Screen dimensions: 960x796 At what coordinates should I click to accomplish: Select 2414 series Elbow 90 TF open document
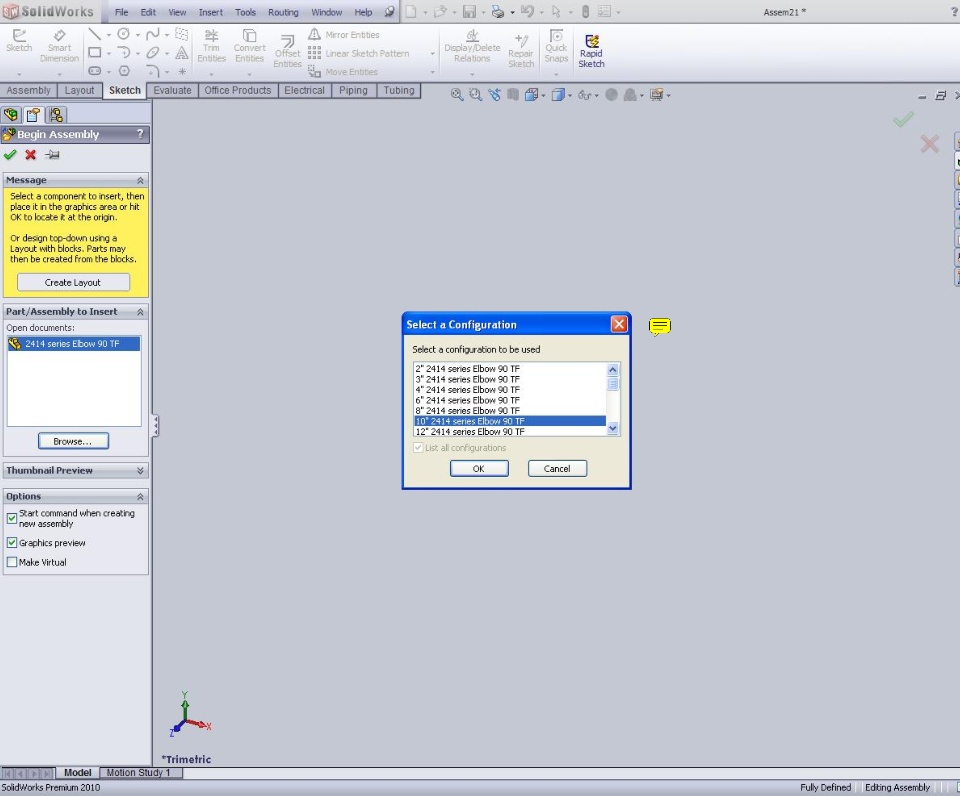(73, 344)
